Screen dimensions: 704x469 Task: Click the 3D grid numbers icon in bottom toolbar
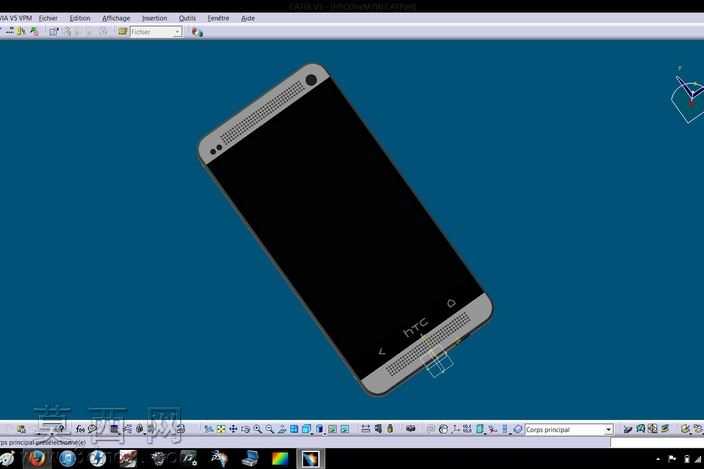(x=467, y=429)
